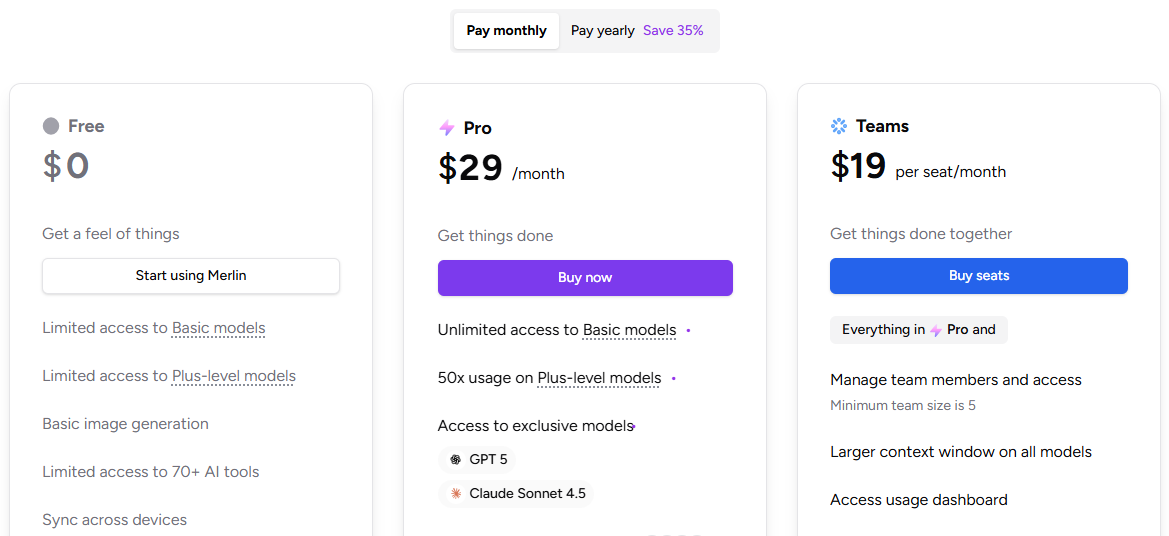The width and height of the screenshot is (1169, 536).
Task: Open Plus-level models link under Pro plan
Action: 599,378
